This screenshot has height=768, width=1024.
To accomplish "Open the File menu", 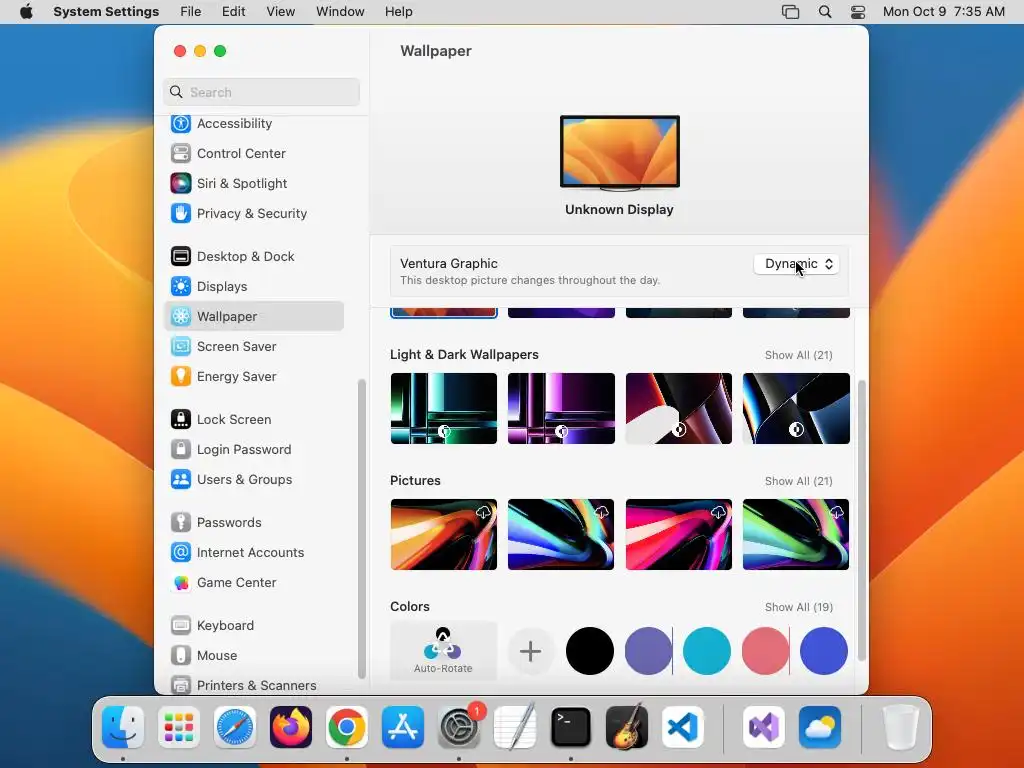I will coord(191,12).
